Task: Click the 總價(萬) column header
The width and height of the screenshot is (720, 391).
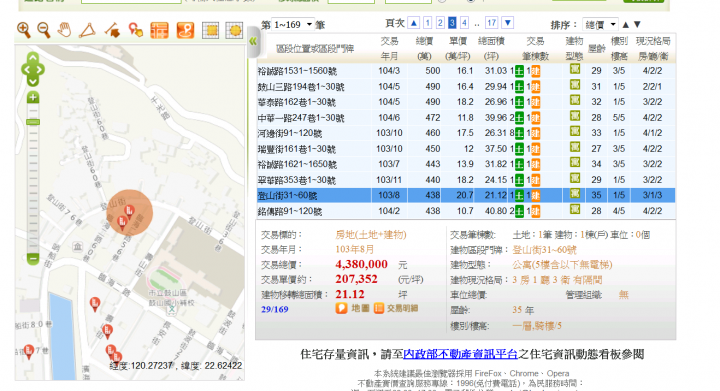Action: [x=424, y=49]
